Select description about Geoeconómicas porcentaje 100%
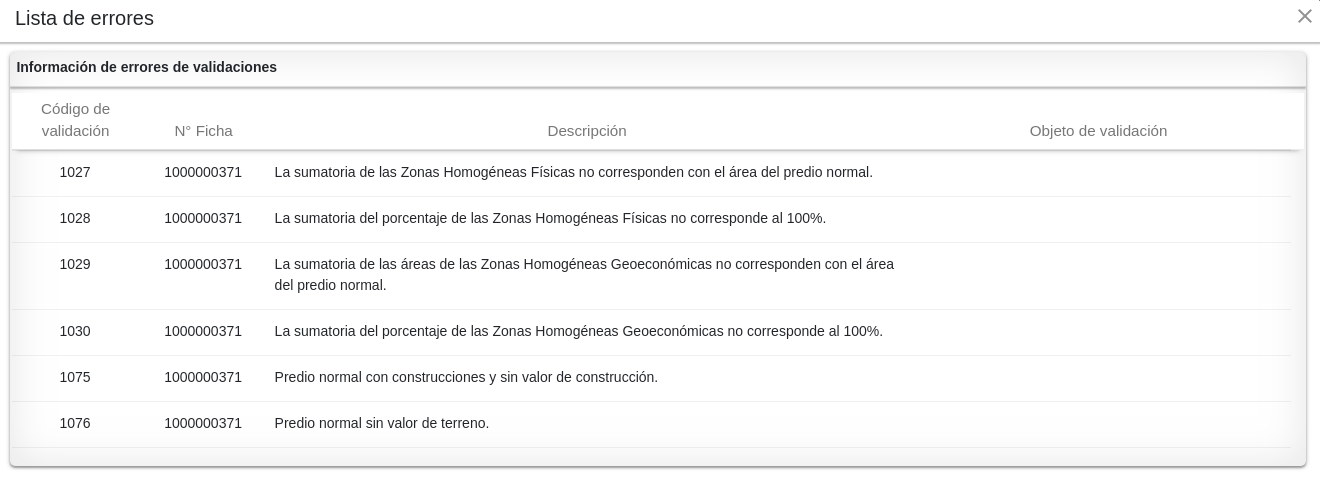This screenshot has width=1320, height=477. (x=579, y=331)
